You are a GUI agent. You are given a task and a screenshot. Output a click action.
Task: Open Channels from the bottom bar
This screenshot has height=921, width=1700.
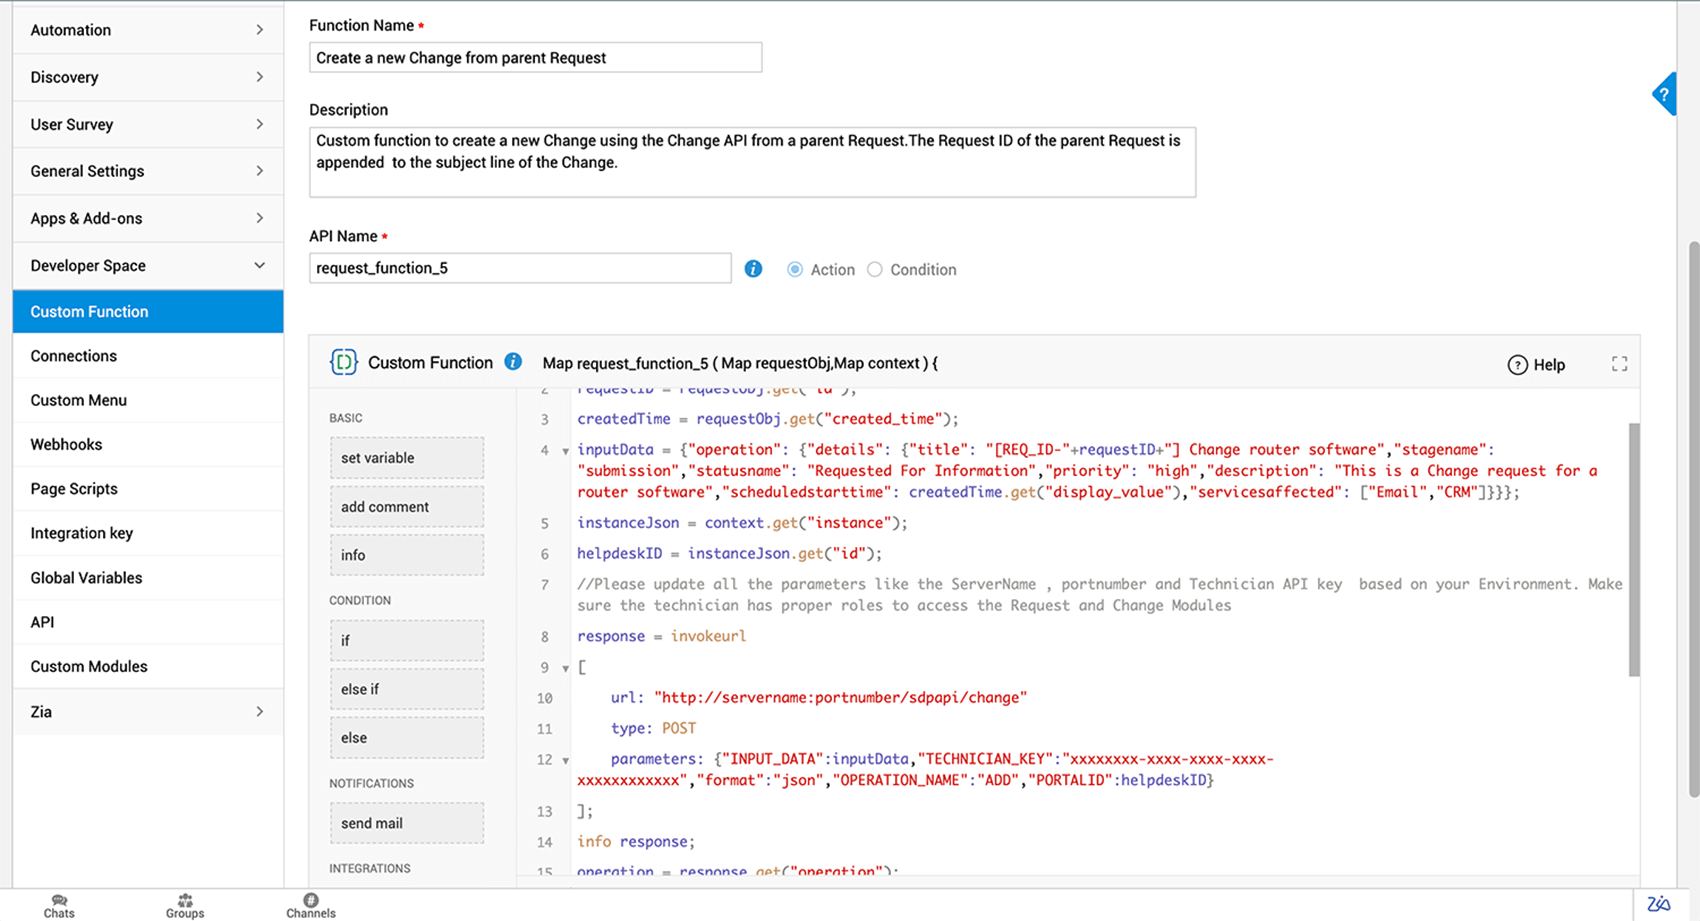tap(311, 905)
